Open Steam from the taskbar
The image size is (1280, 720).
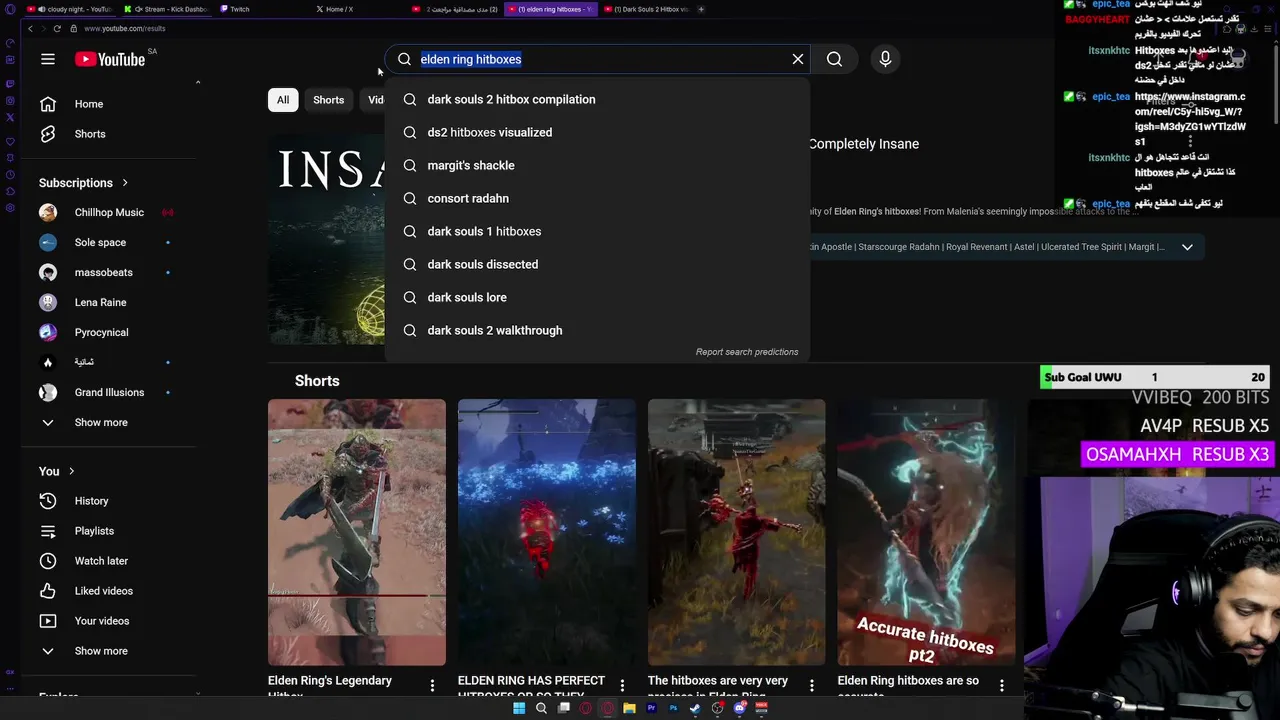pyautogui.click(x=695, y=708)
